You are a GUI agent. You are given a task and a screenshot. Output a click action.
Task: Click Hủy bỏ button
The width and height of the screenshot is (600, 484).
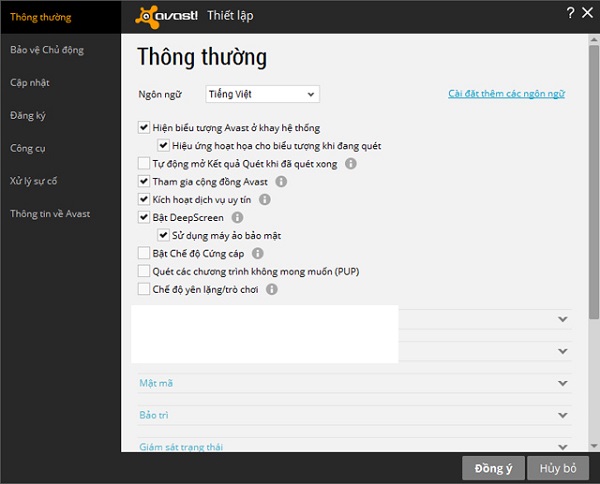(x=558, y=468)
